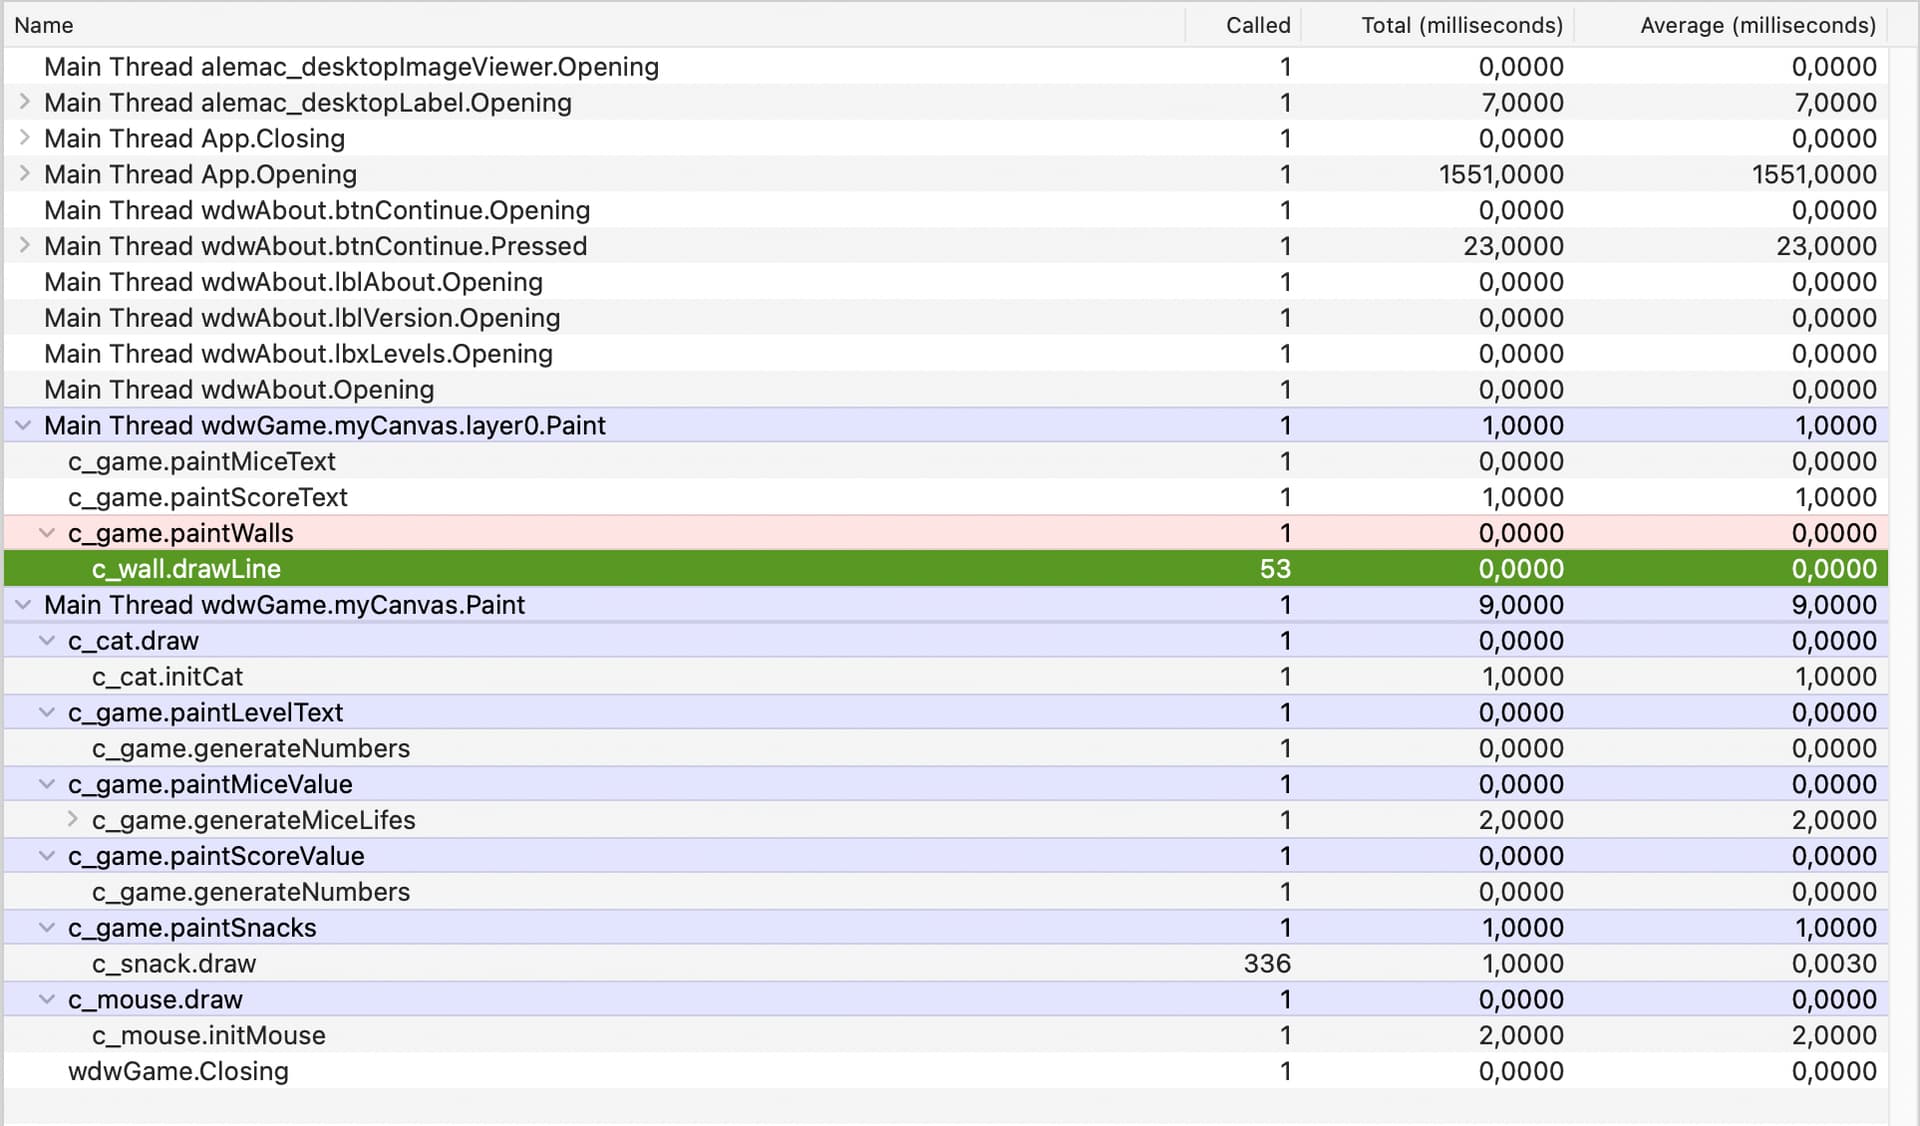This screenshot has width=1920, height=1126.
Task: Collapse wdwGame.myCanvas.layer0.Paint node
Action: 23,425
